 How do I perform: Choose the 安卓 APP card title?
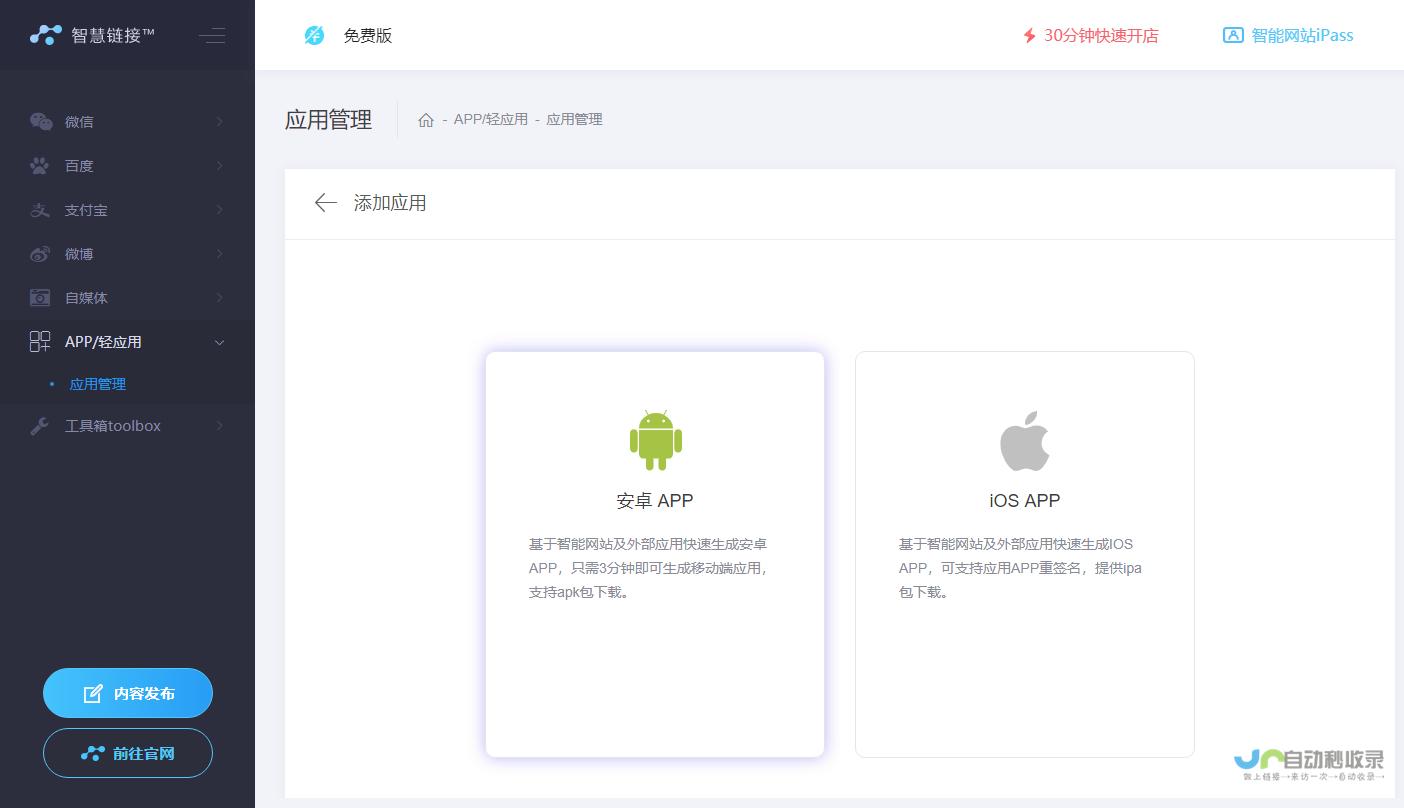pyautogui.click(x=655, y=501)
